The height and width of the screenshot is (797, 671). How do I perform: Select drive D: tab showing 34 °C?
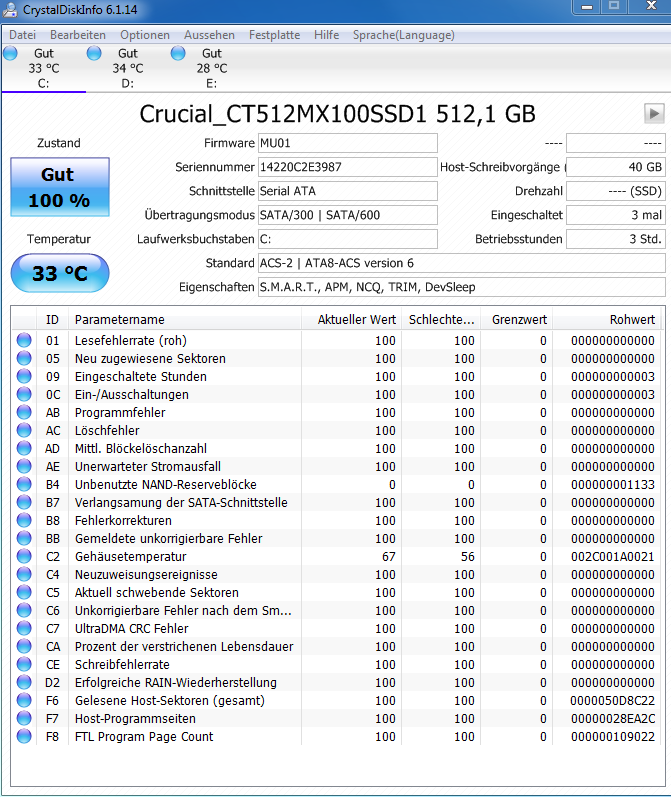128,68
